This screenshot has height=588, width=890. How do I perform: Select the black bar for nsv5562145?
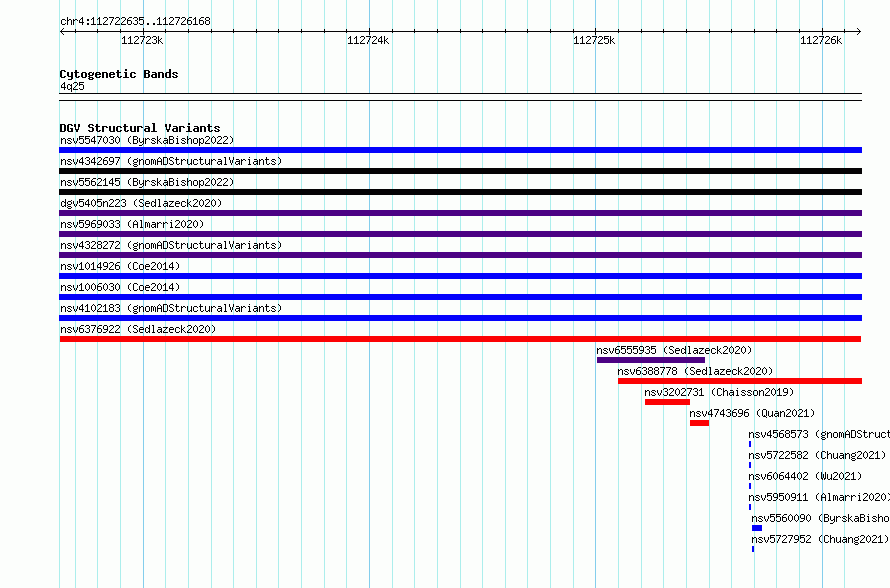(x=460, y=192)
